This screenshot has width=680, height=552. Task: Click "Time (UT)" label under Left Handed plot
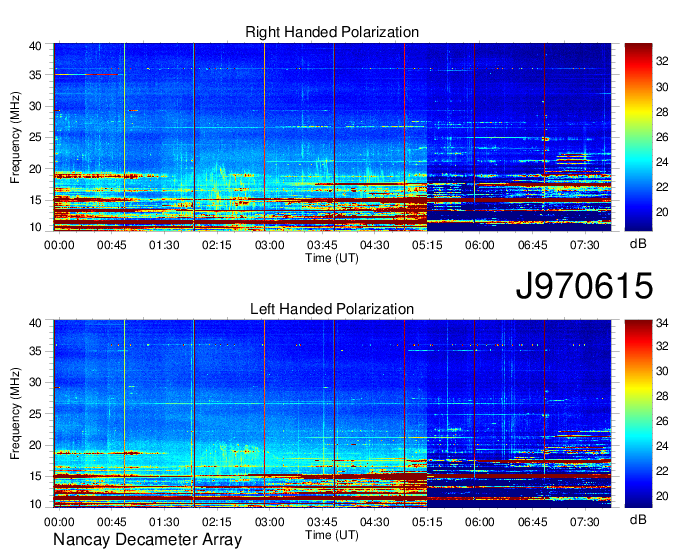click(x=332, y=535)
